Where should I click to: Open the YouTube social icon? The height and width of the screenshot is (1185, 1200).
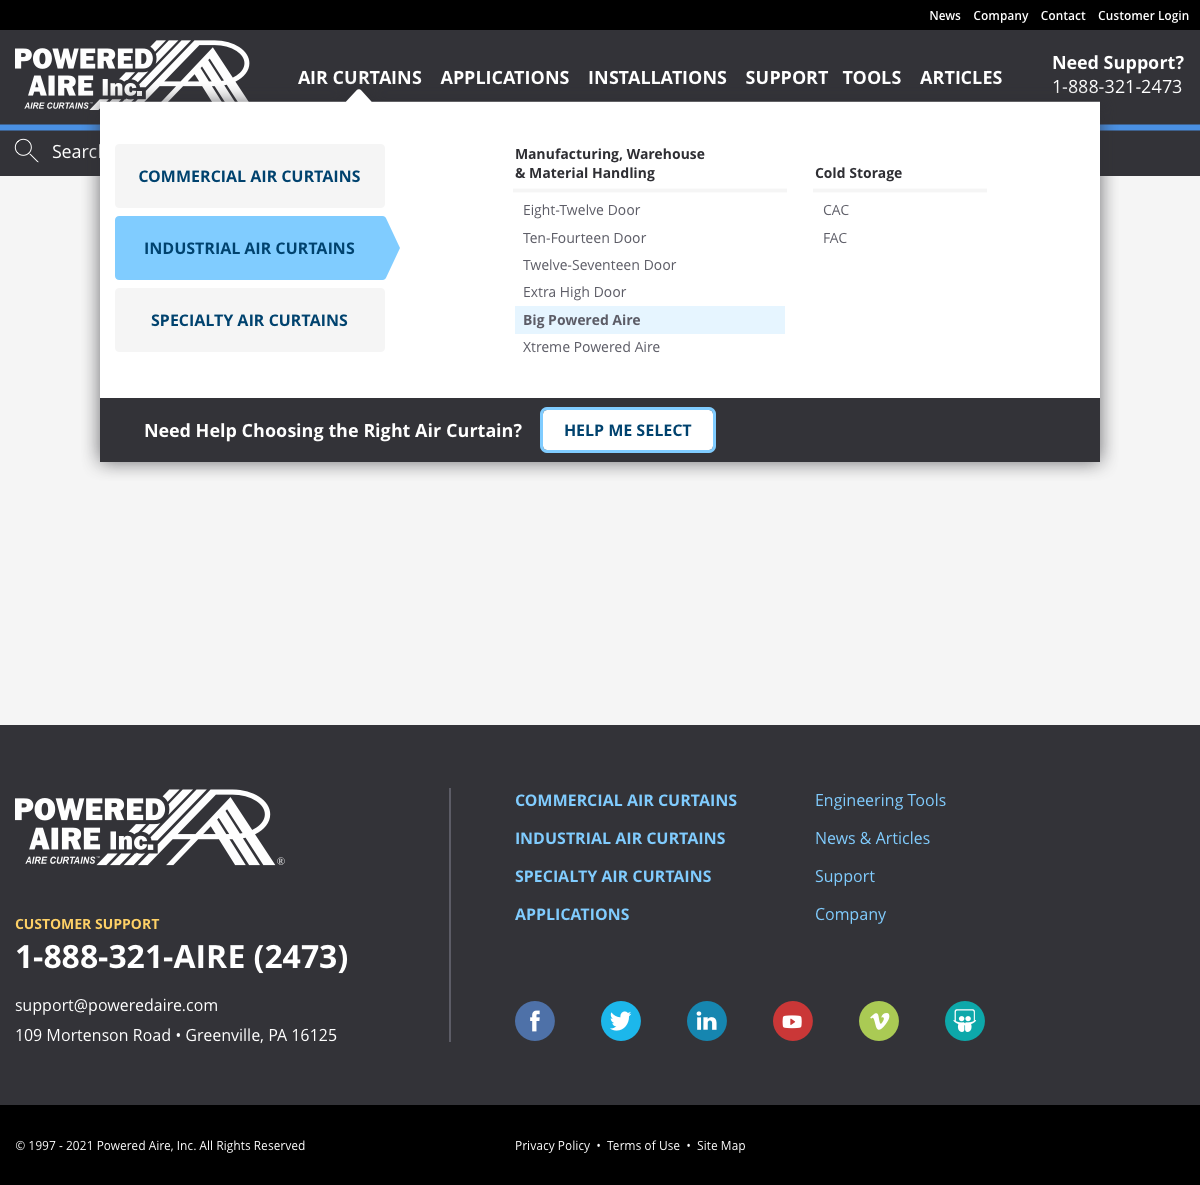pos(793,1021)
